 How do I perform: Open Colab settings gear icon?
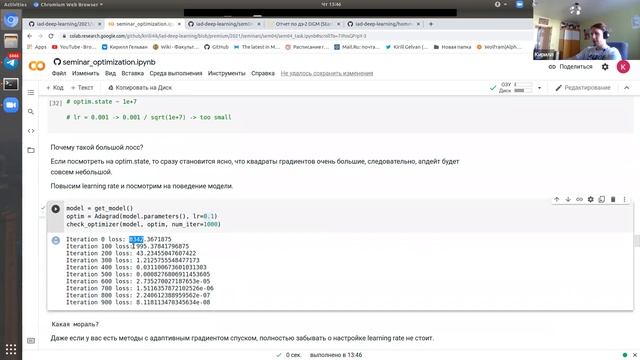click(605, 67)
